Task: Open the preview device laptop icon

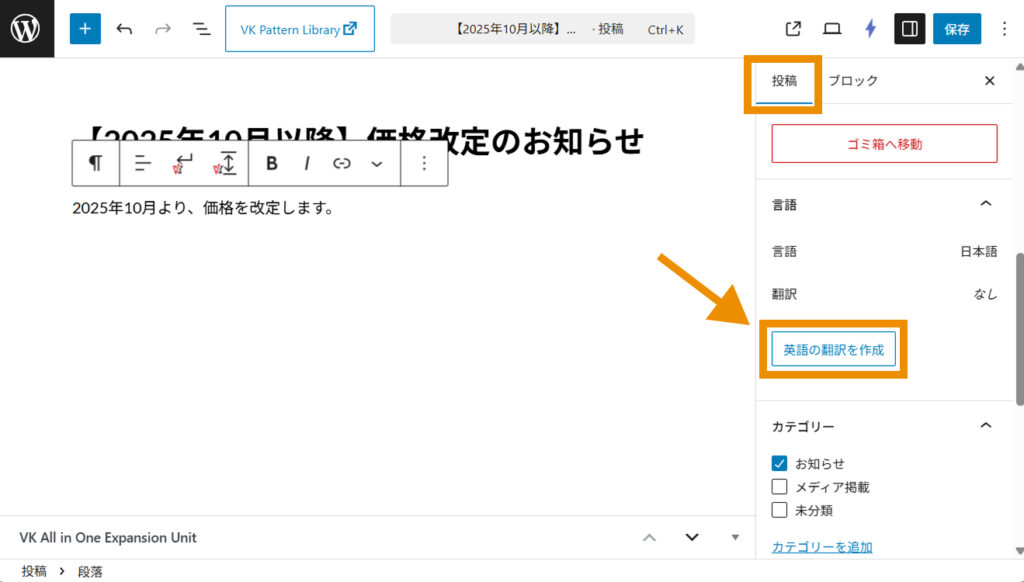Action: [x=832, y=29]
